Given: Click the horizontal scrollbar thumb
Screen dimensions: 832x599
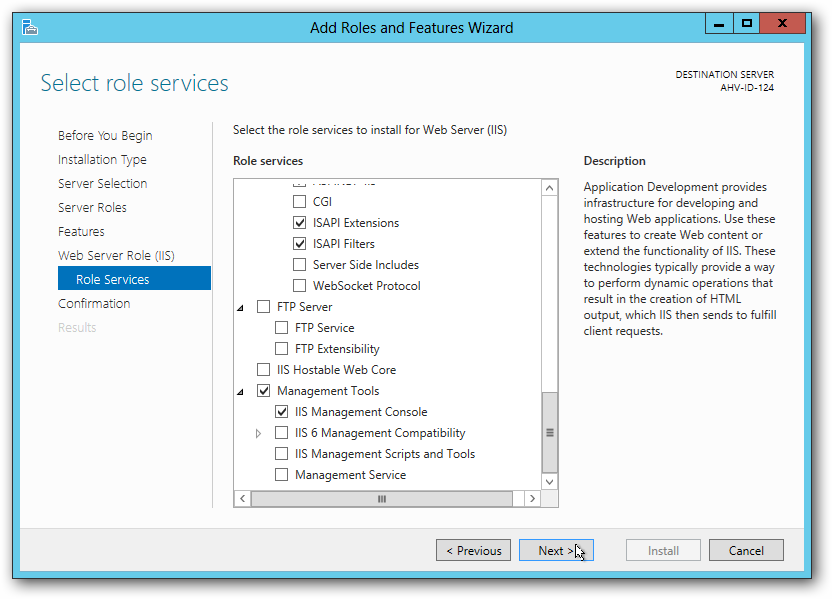Looking at the screenshot, I should pyautogui.click(x=382, y=499).
